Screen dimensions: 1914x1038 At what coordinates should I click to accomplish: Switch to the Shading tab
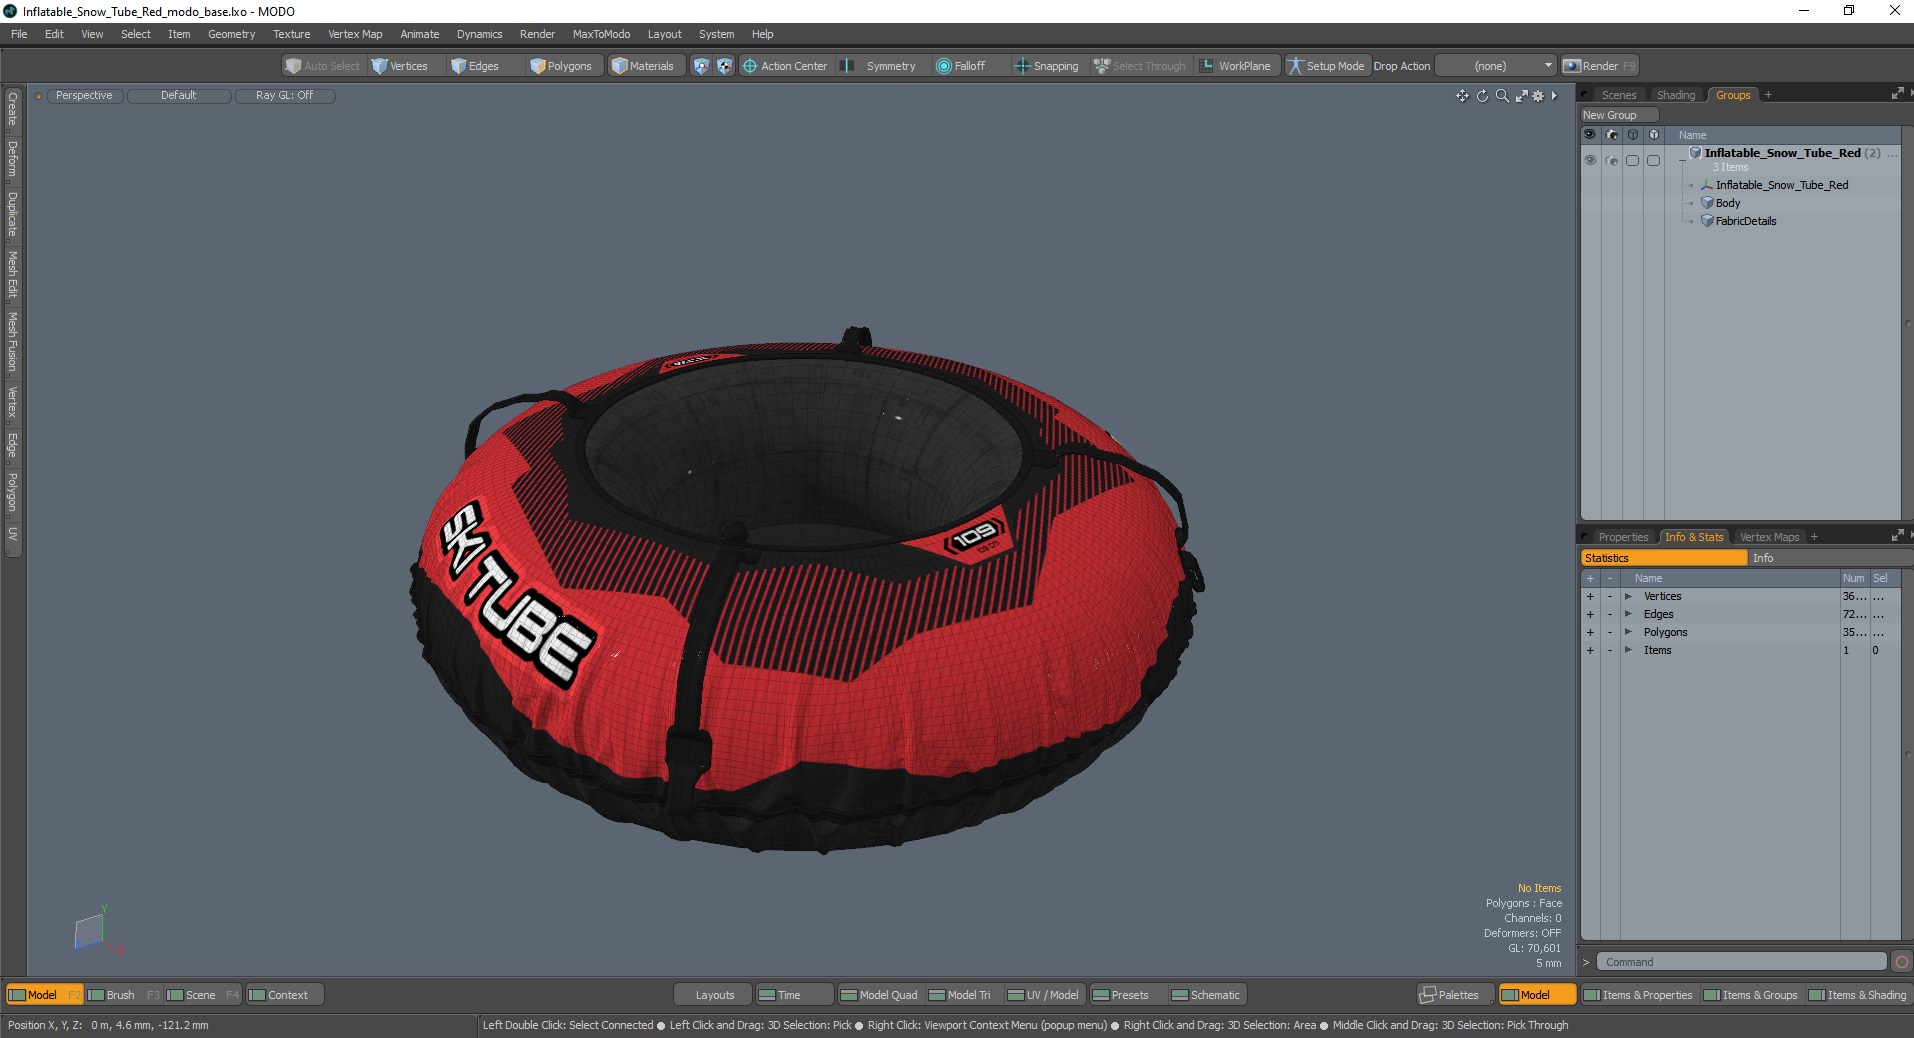pyautogui.click(x=1676, y=95)
